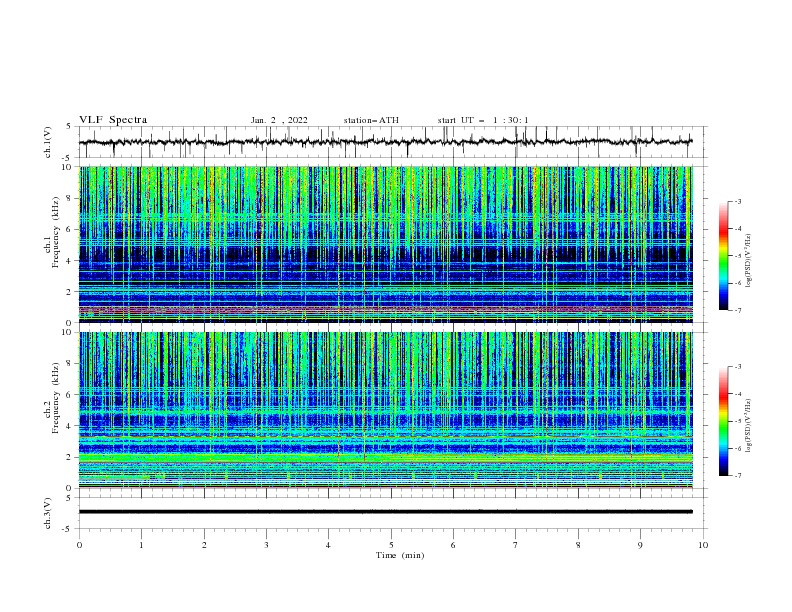Click the "Time (min)" x-axis label
The image size is (792, 612).
pos(400,555)
